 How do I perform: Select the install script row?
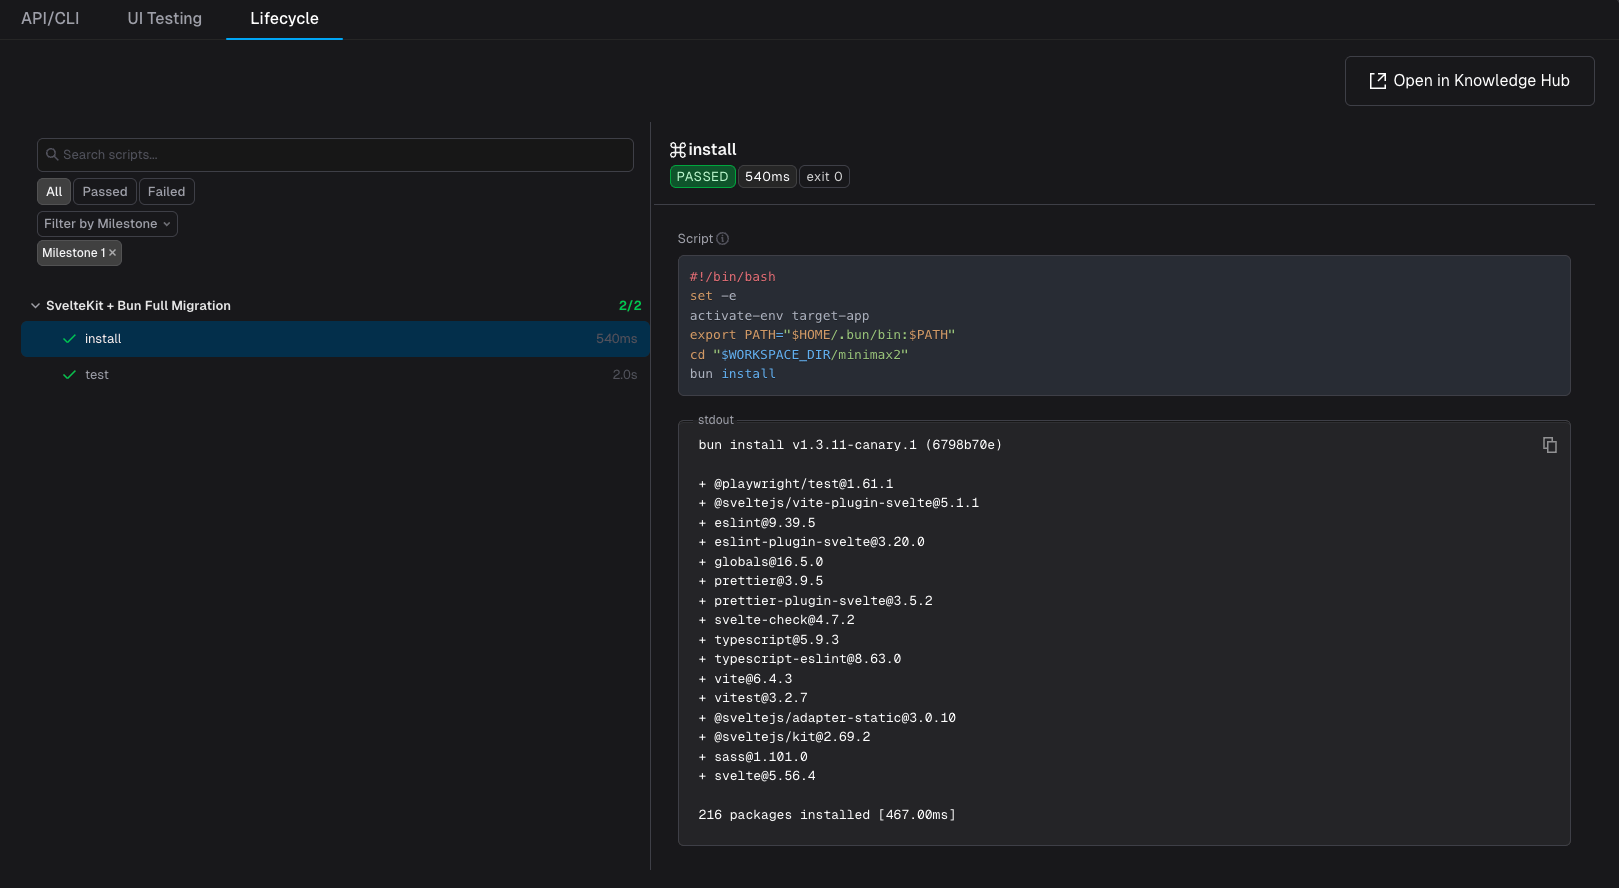click(335, 339)
